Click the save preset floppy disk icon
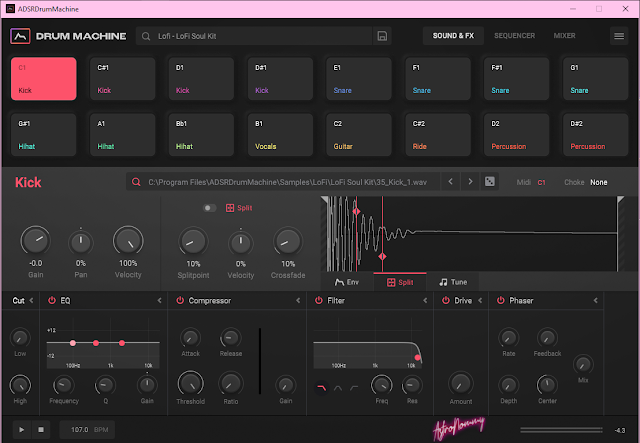This screenshot has width=640, height=443. [x=382, y=36]
